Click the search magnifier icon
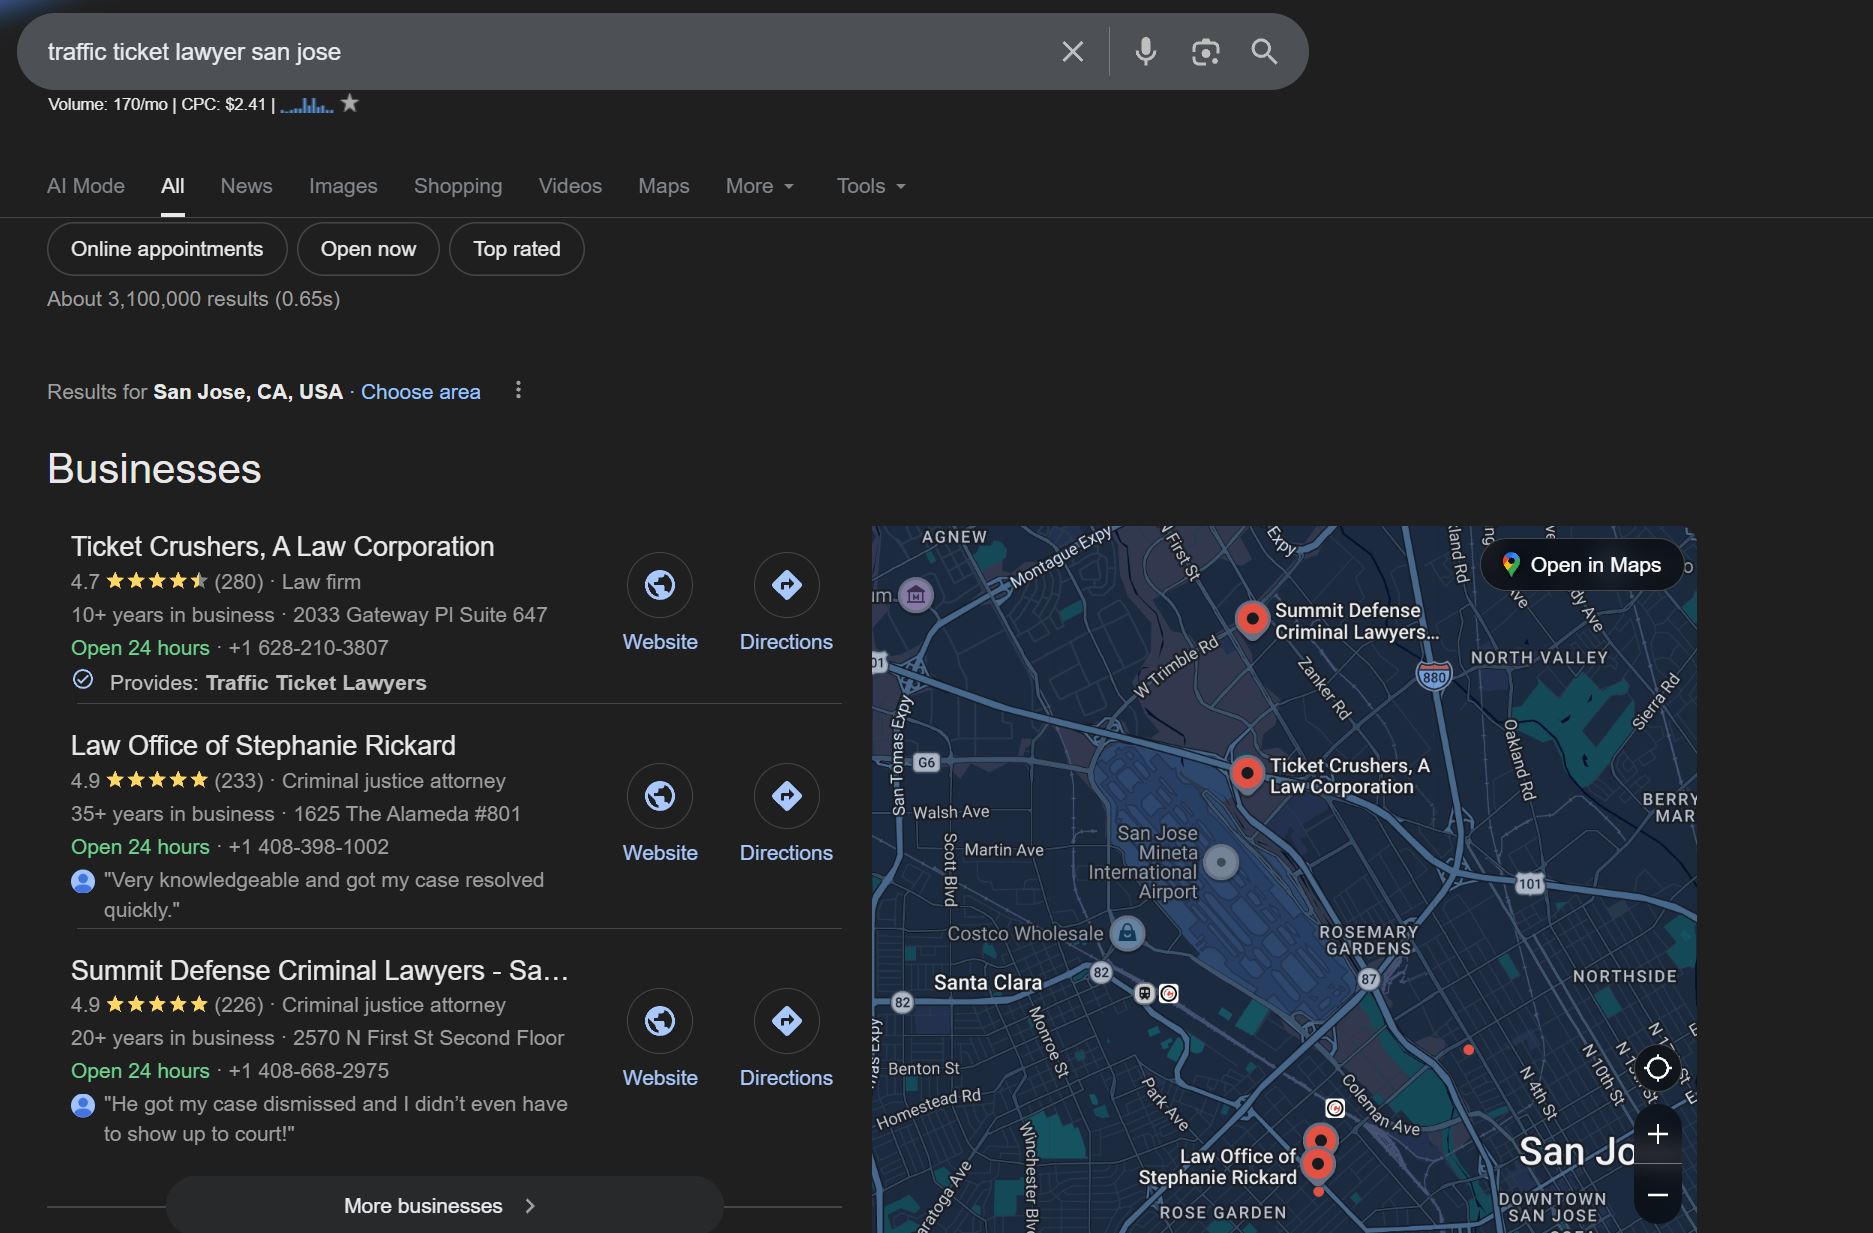The image size is (1873, 1233). [1263, 51]
